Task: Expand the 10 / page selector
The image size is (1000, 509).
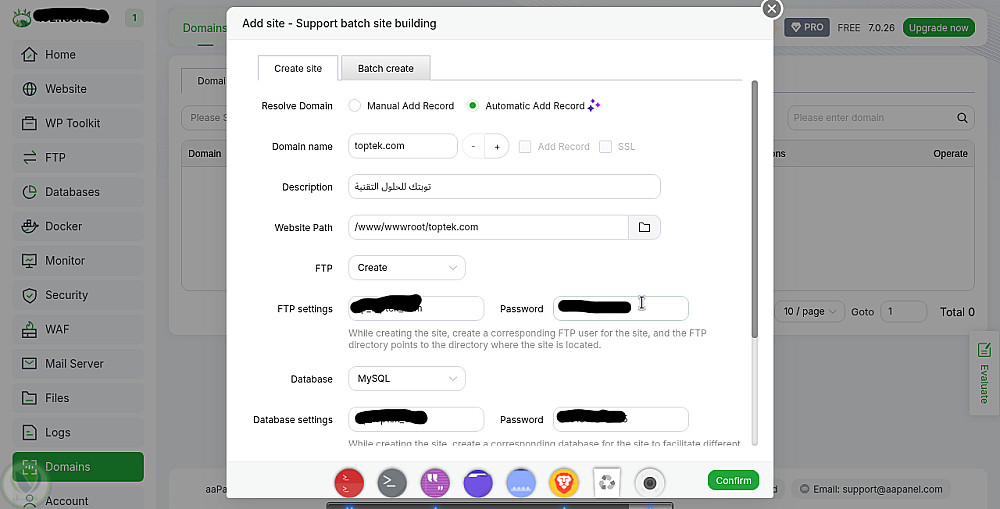Action: [x=810, y=311]
